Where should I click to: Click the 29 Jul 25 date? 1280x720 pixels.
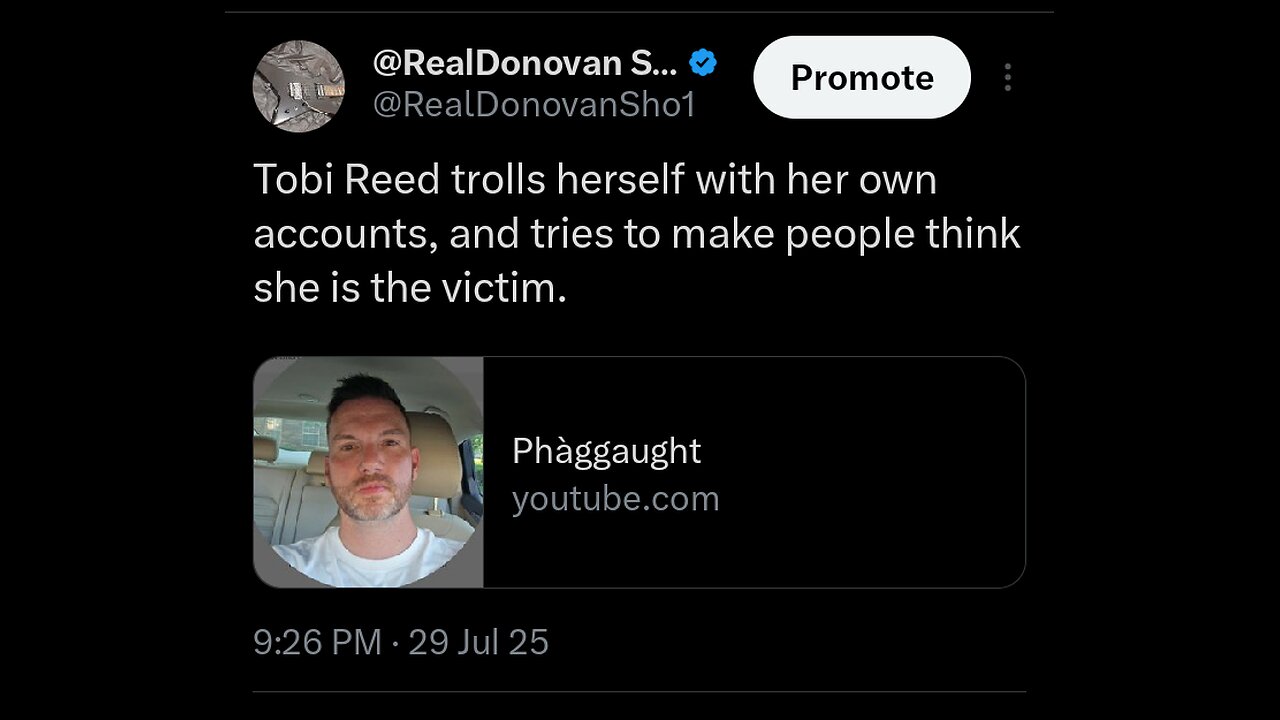tap(478, 642)
